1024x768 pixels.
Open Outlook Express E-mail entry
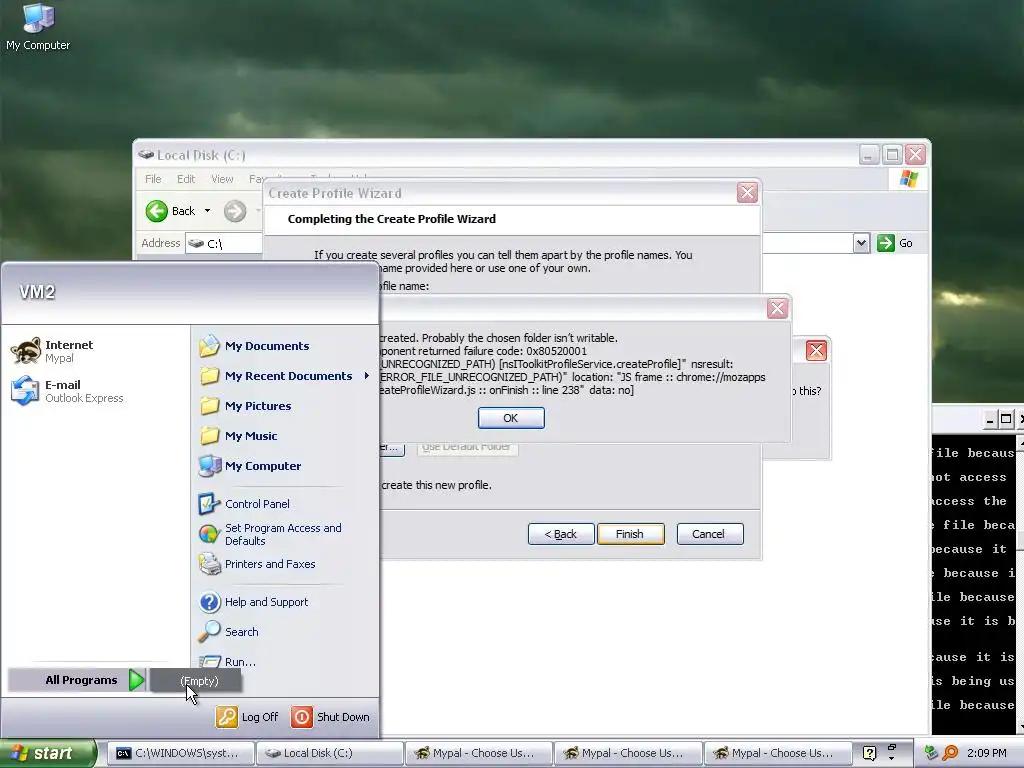pos(67,391)
